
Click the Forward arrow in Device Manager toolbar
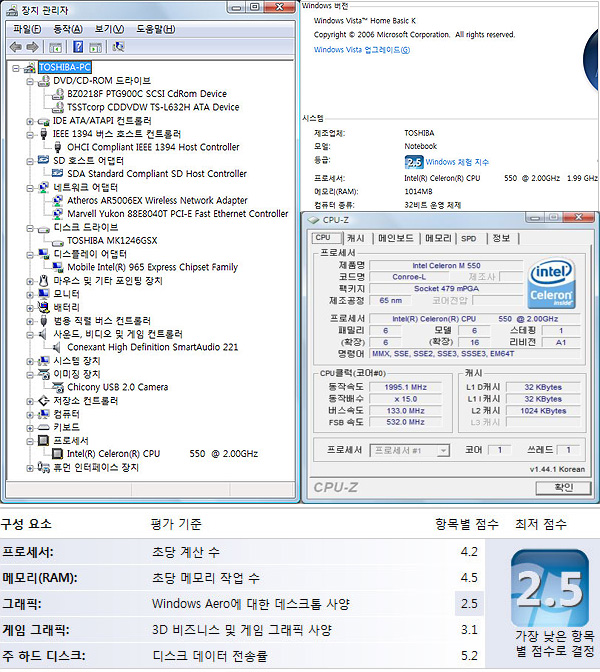tap(33, 47)
